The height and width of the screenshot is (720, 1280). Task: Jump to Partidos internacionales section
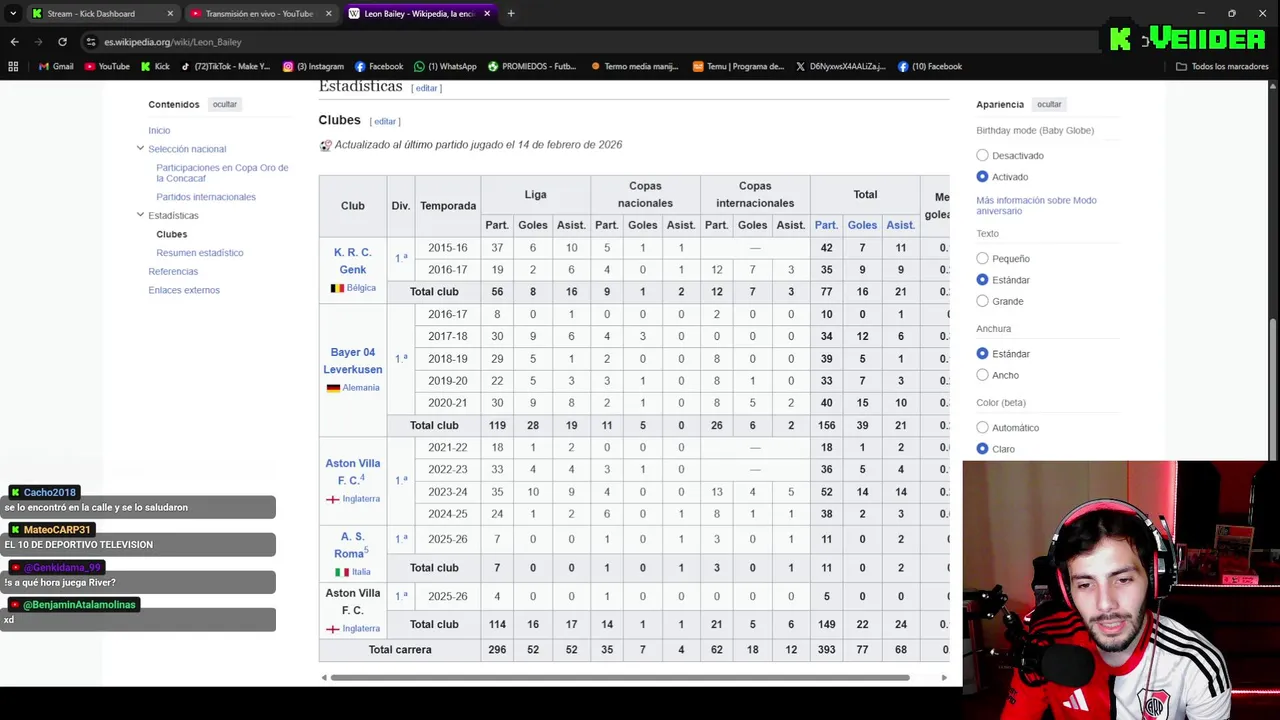(x=206, y=197)
